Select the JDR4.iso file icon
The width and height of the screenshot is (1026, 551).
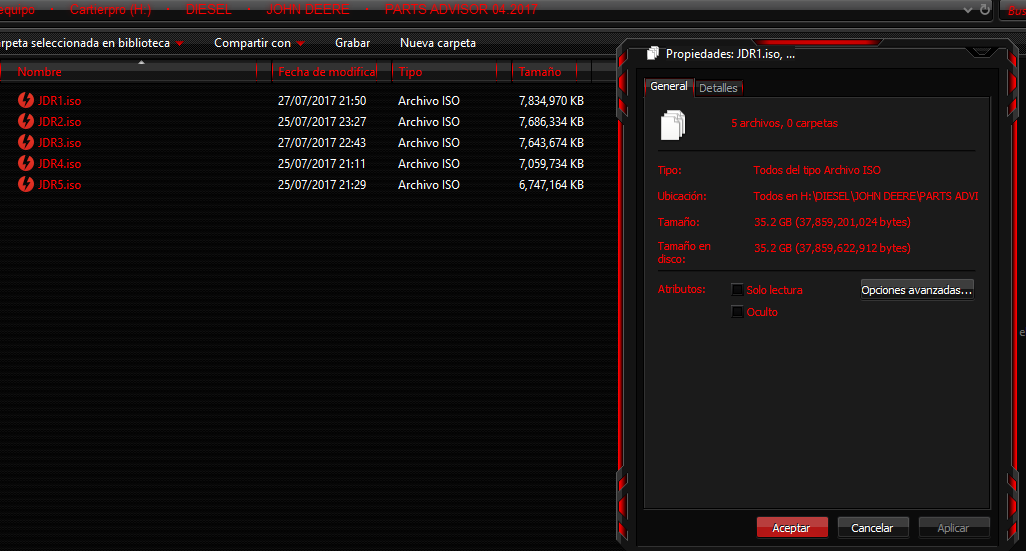(26, 163)
